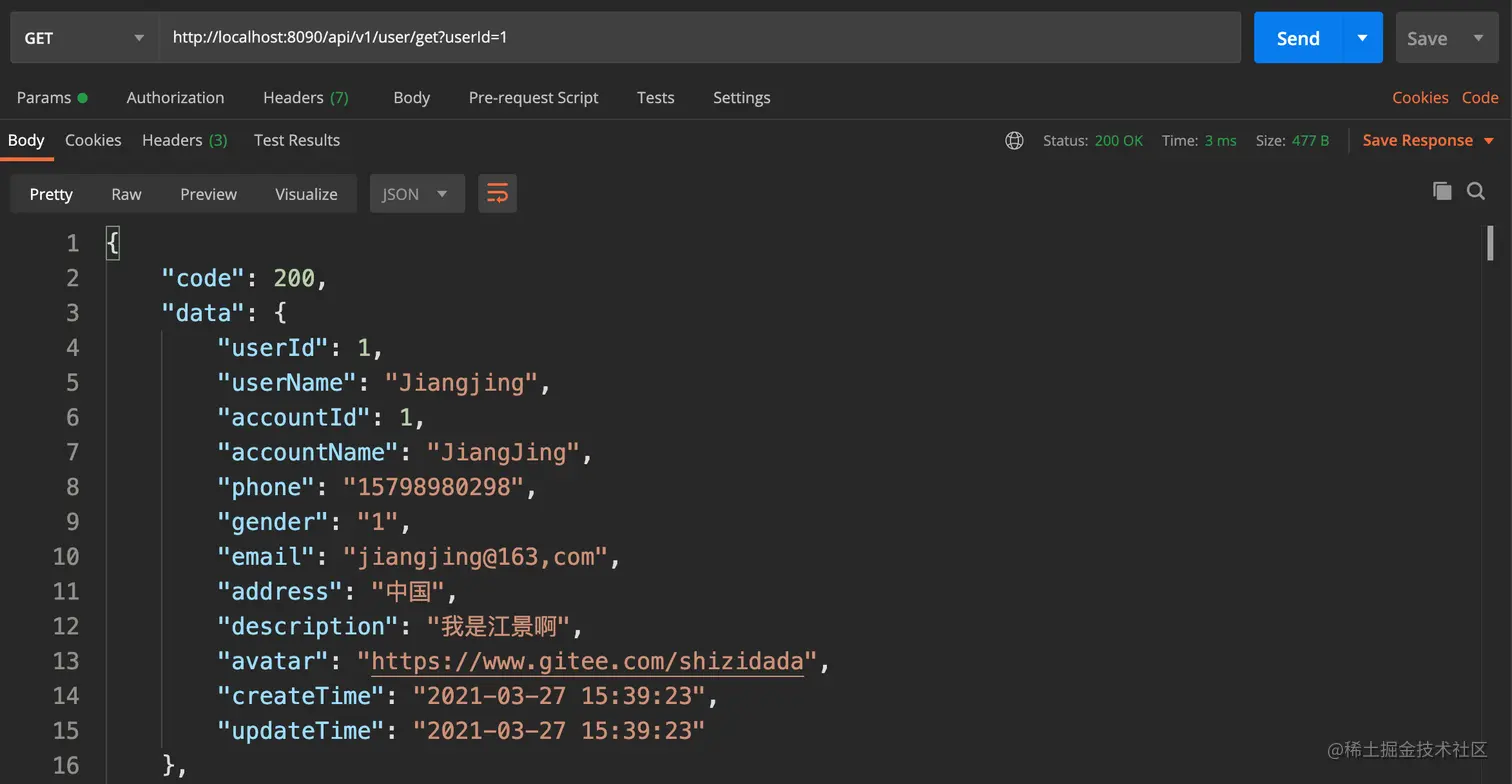Select the Visualize view mode
The height and width of the screenshot is (784, 1512).
pos(306,194)
